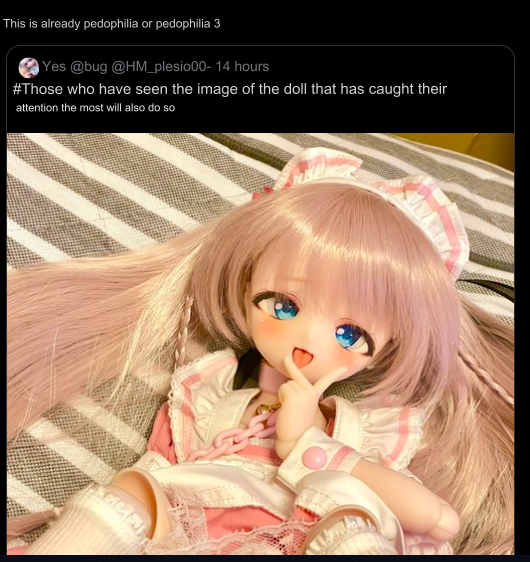Visit the @HM_plesio00 handle link
Screen dimensions: 530x562
tap(159, 67)
